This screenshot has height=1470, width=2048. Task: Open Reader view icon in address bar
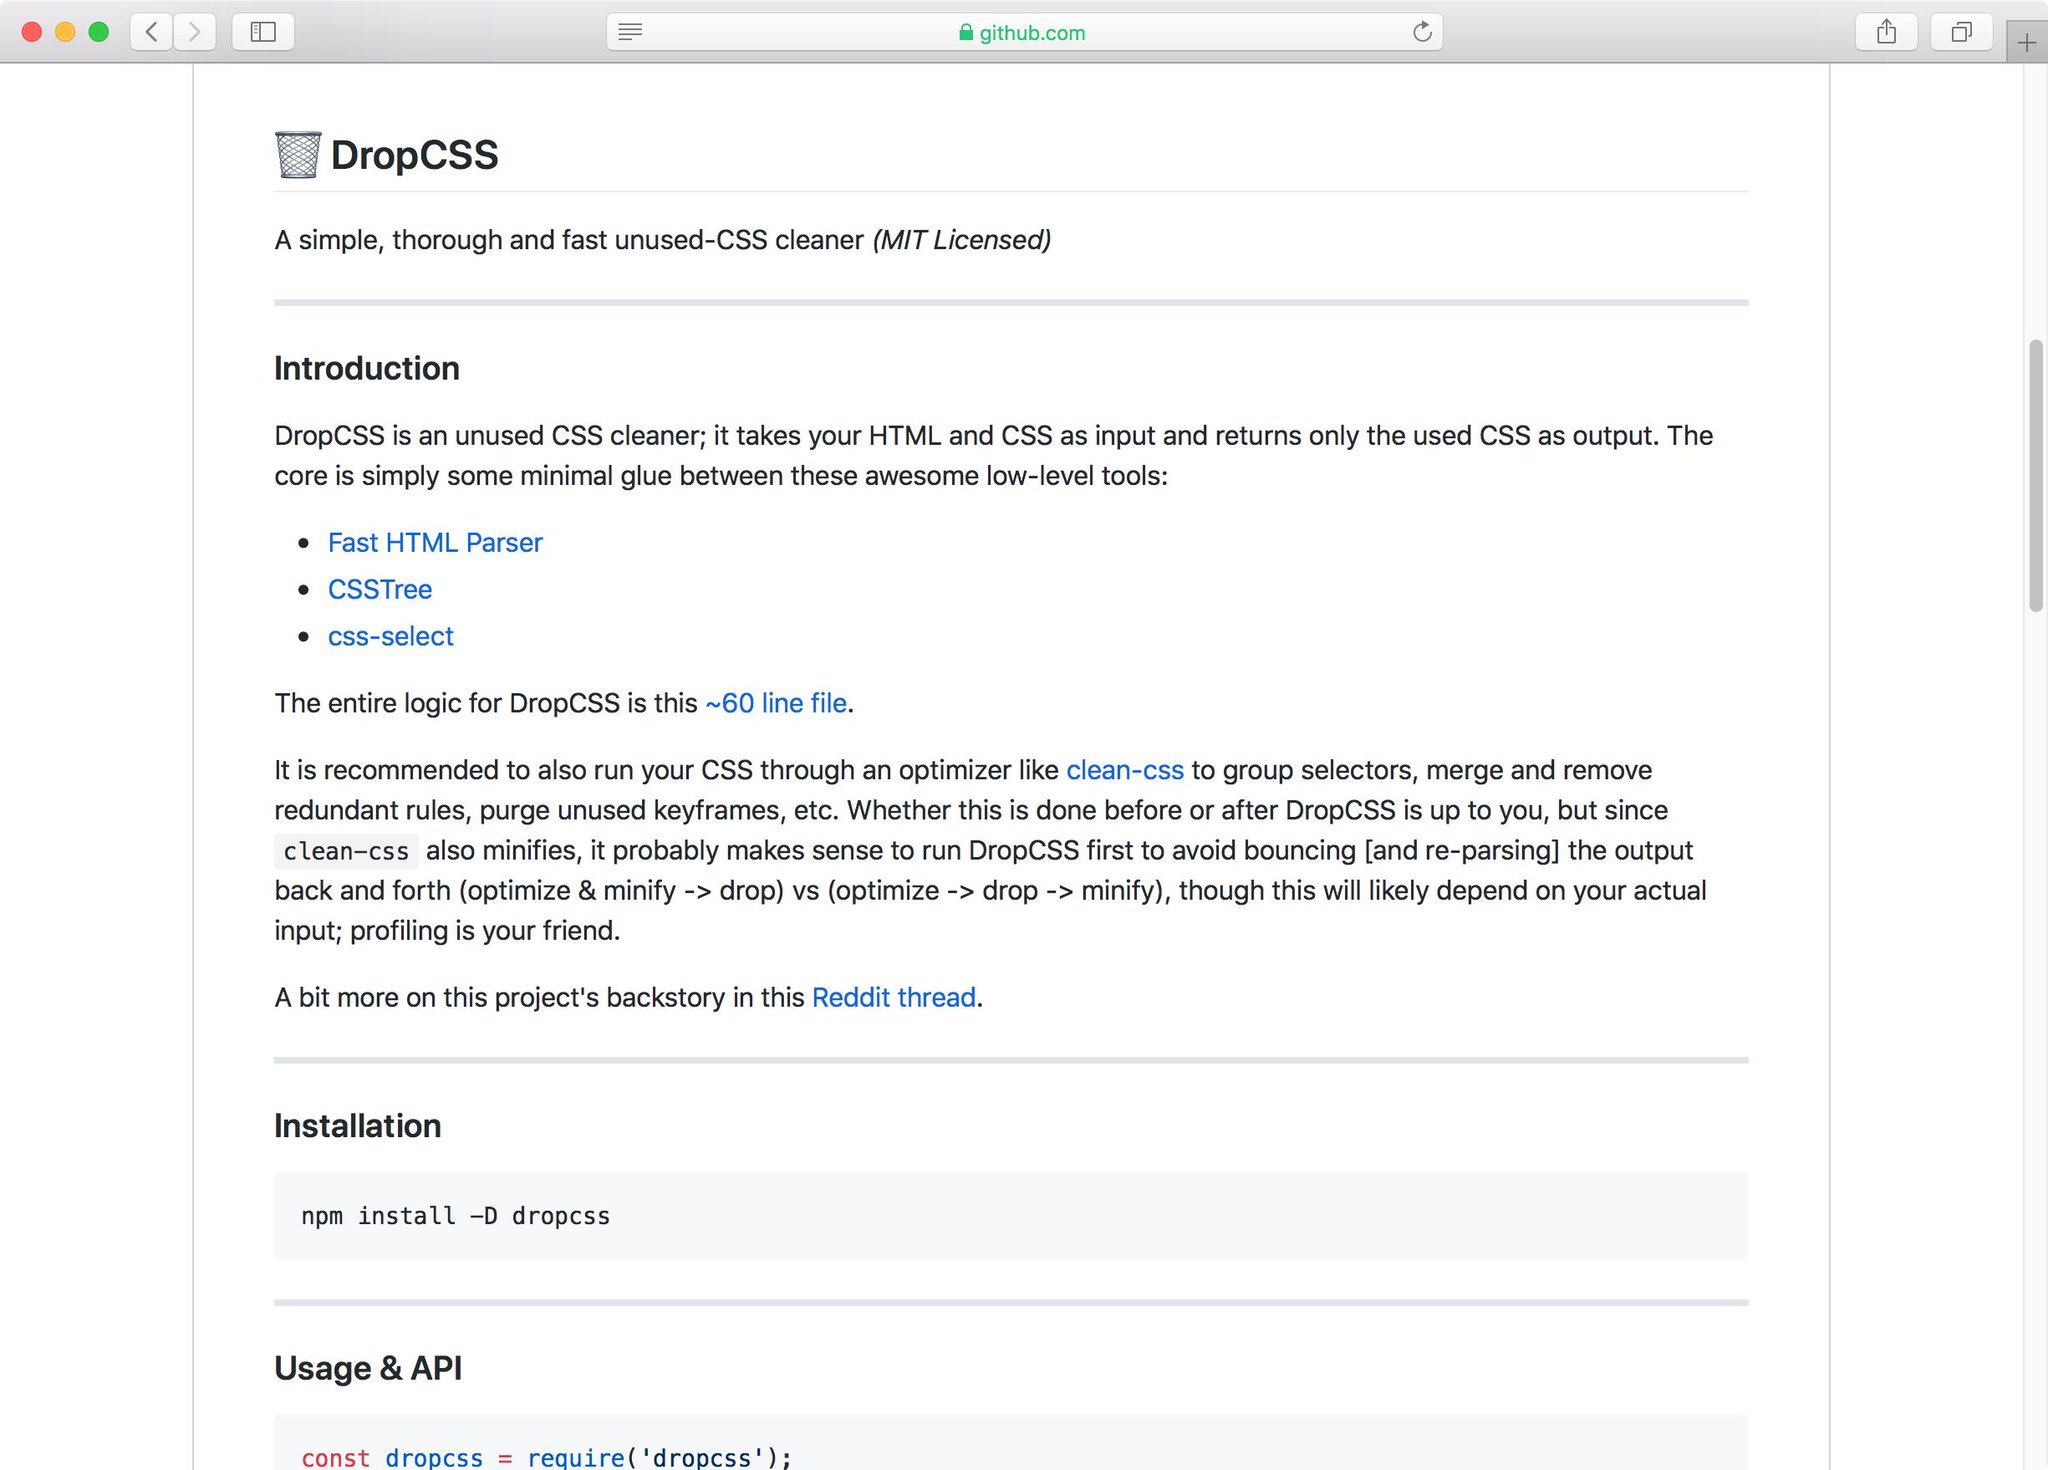tap(630, 32)
